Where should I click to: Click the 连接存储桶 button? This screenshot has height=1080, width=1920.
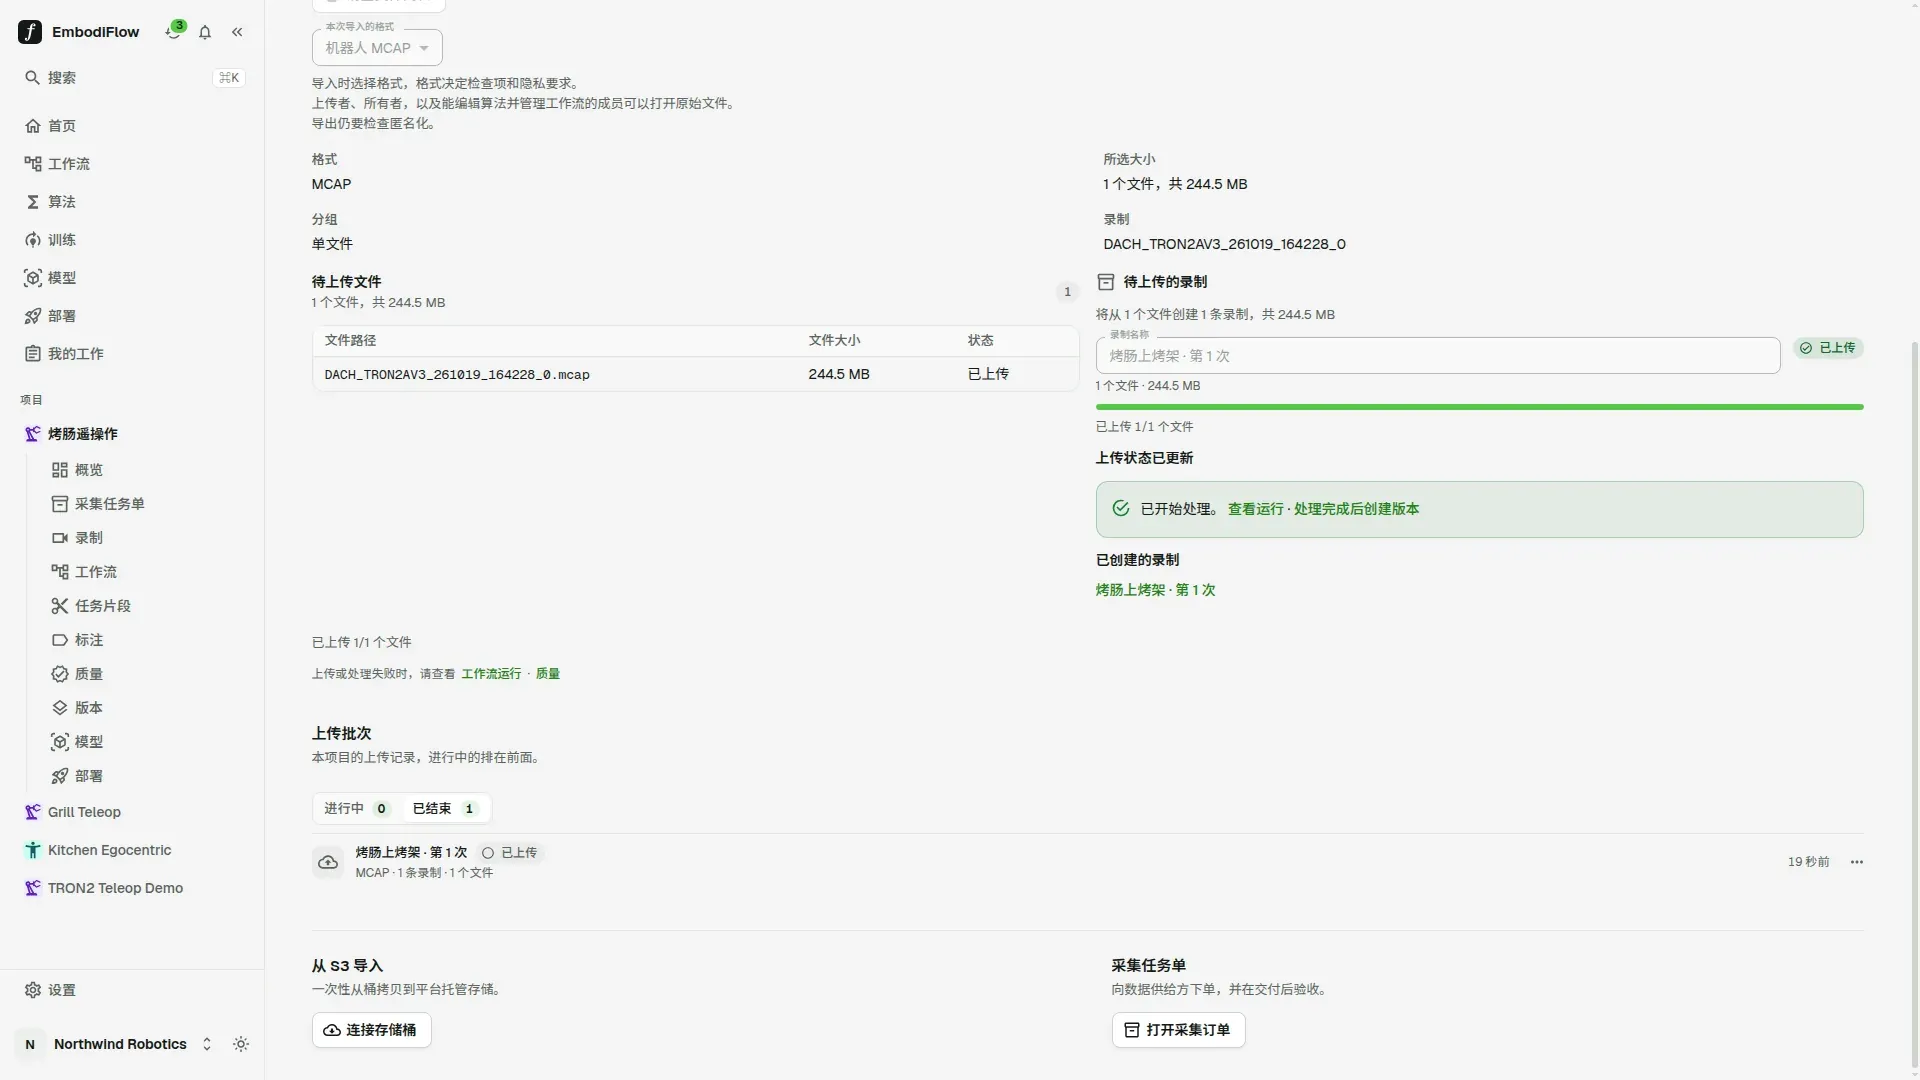[x=371, y=1030]
